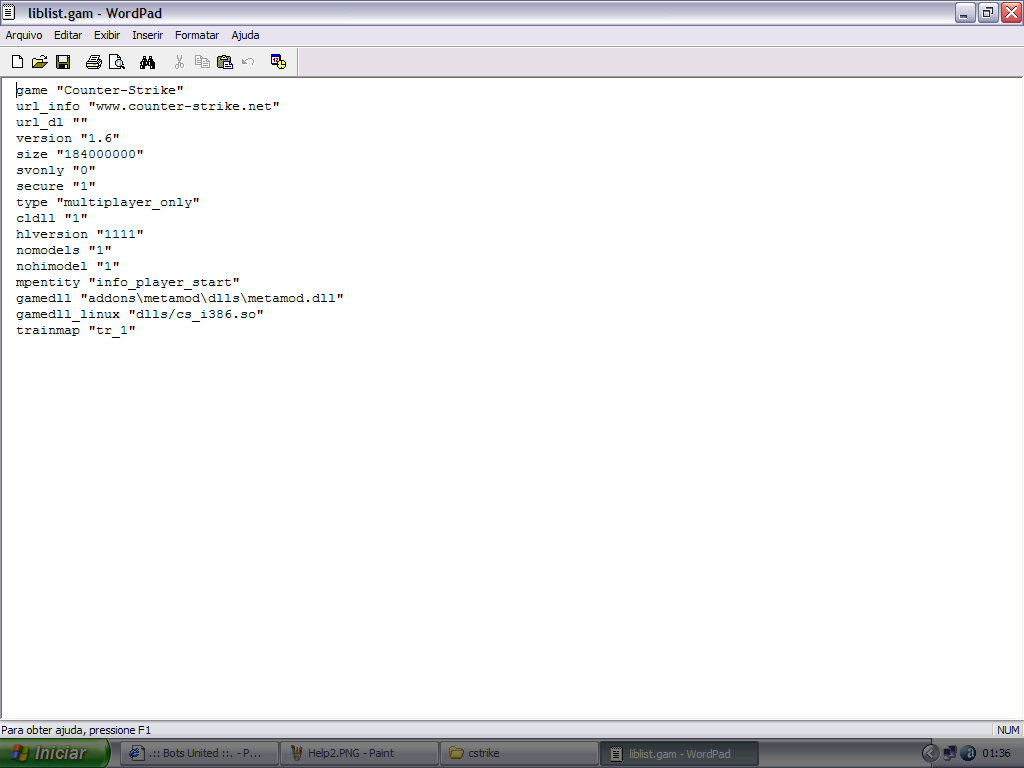Open the Formatar menu
Viewport: 1024px width, 768px height.
pos(197,35)
